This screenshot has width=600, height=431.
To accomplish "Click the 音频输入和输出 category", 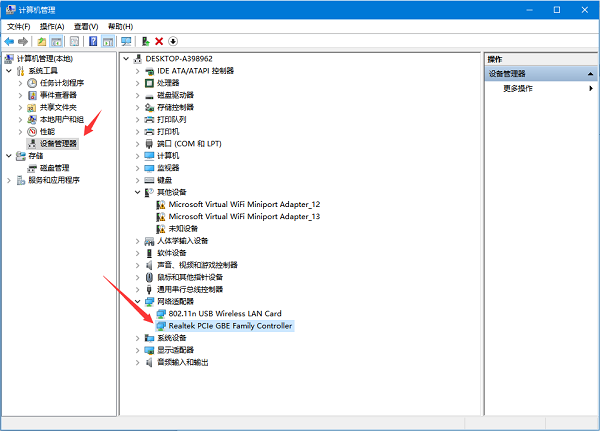I will point(183,362).
